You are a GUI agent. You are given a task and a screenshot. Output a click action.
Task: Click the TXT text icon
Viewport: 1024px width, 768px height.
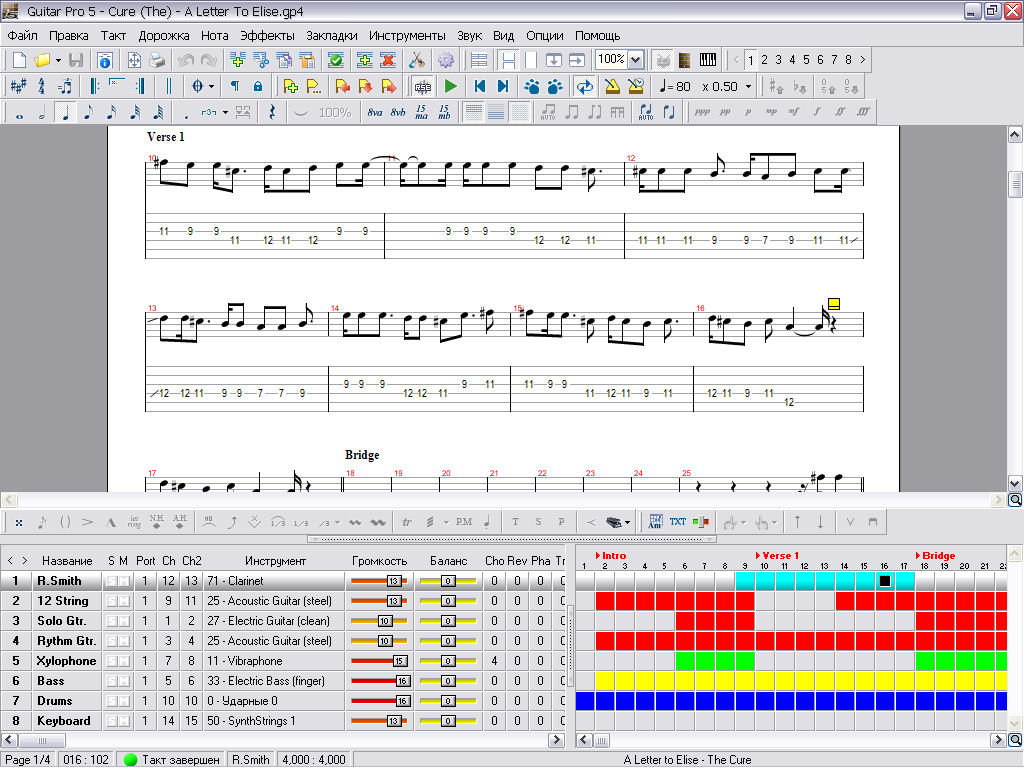point(678,522)
